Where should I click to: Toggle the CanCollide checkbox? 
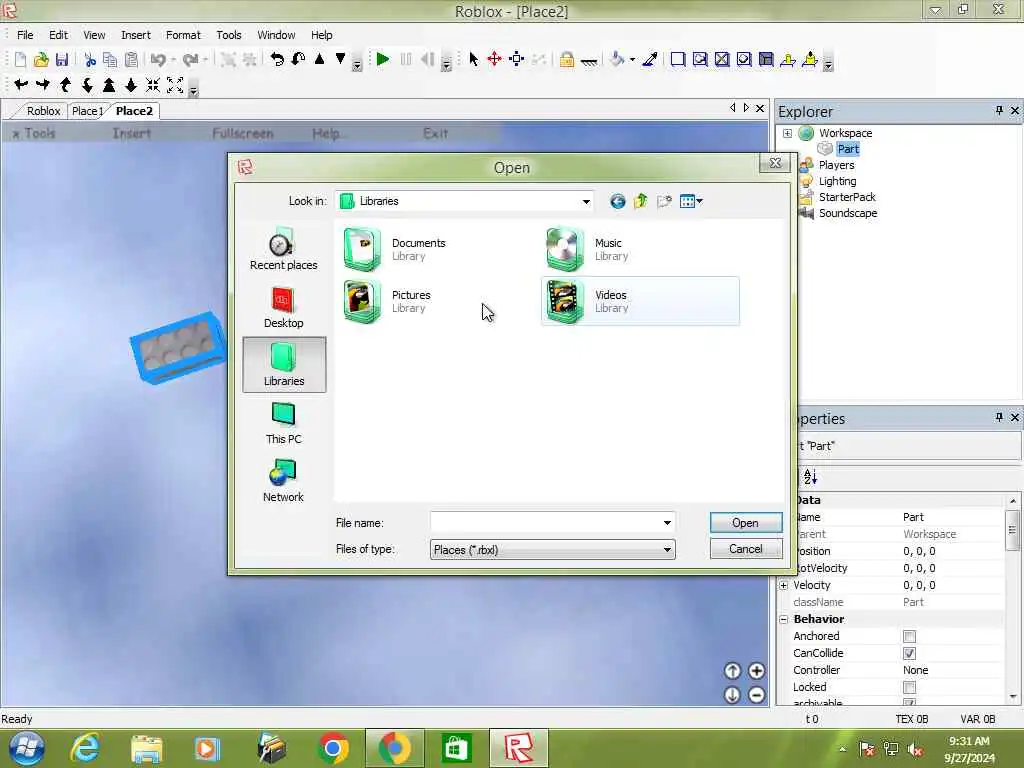(909, 653)
